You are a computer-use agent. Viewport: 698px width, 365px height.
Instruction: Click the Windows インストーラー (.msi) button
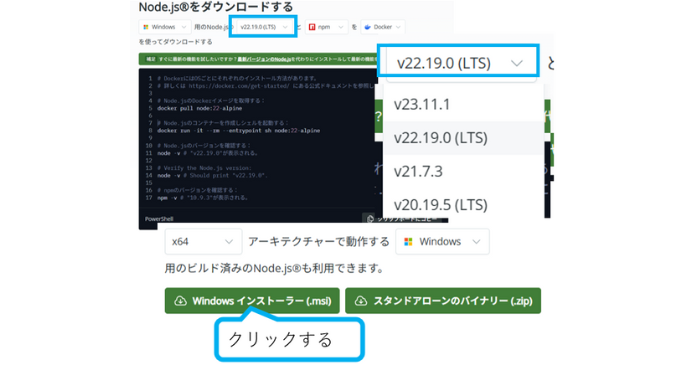pyautogui.click(x=252, y=301)
